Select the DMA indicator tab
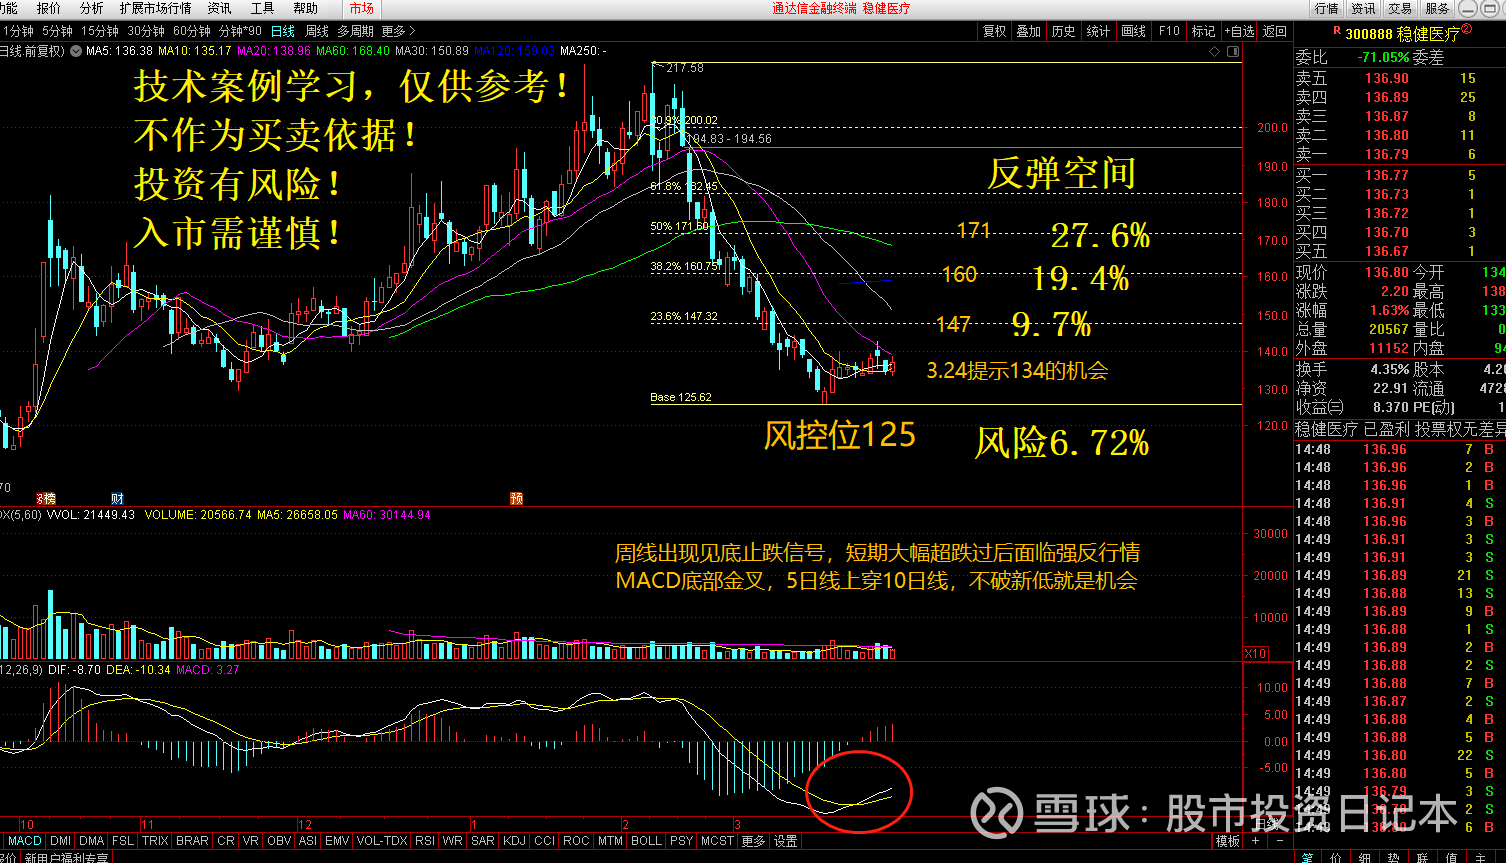 pyautogui.click(x=91, y=841)
